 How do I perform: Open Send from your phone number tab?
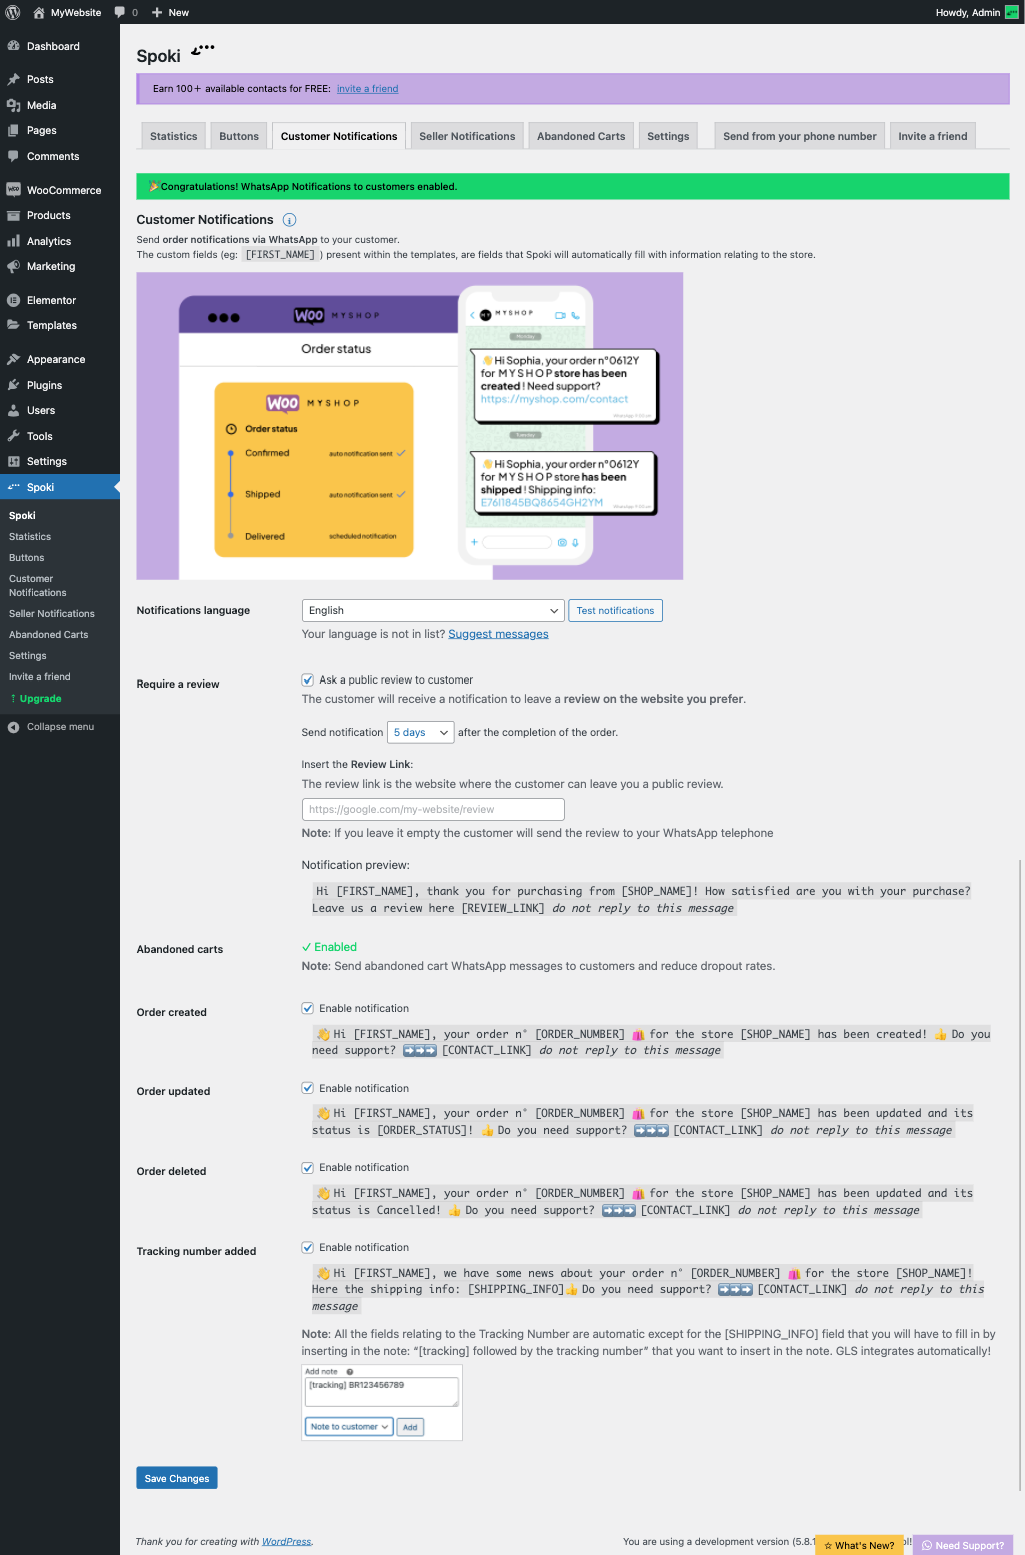[800, 136]
